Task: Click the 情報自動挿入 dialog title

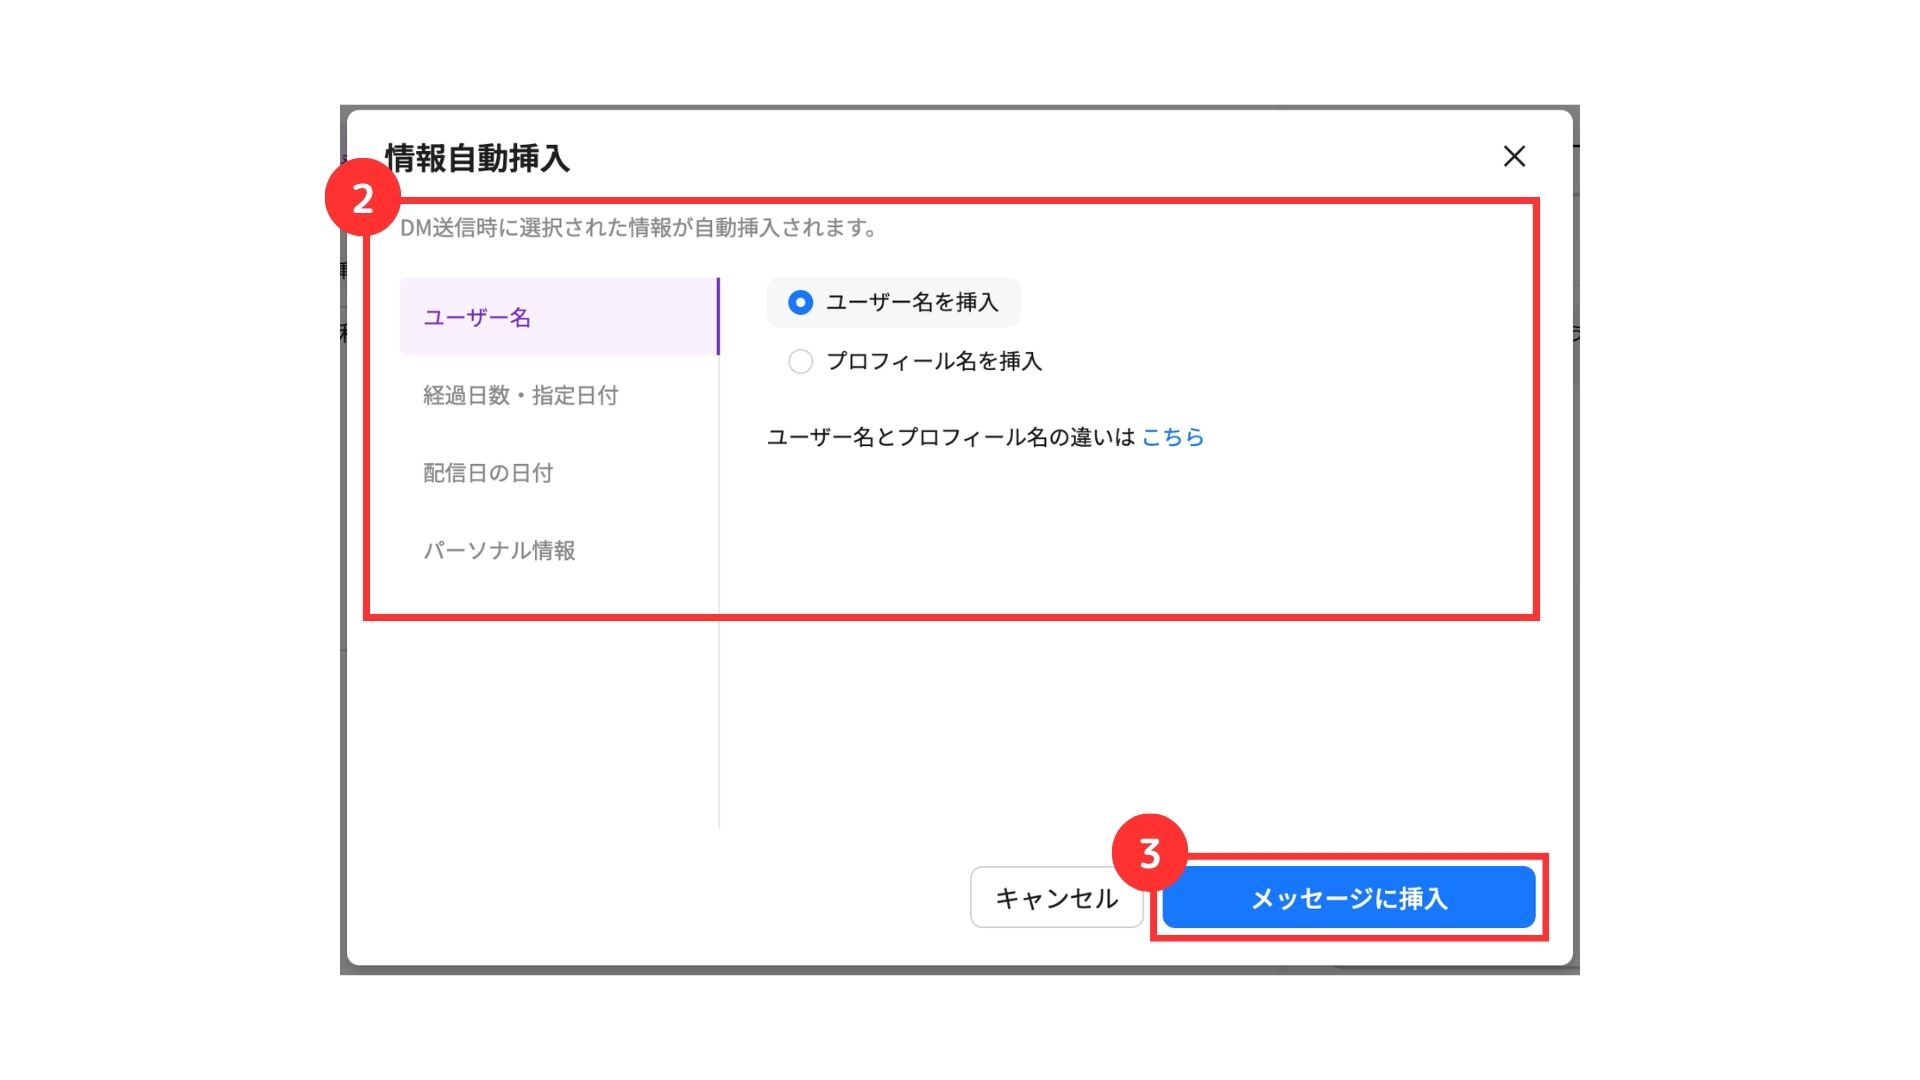Action: point(477,158)
